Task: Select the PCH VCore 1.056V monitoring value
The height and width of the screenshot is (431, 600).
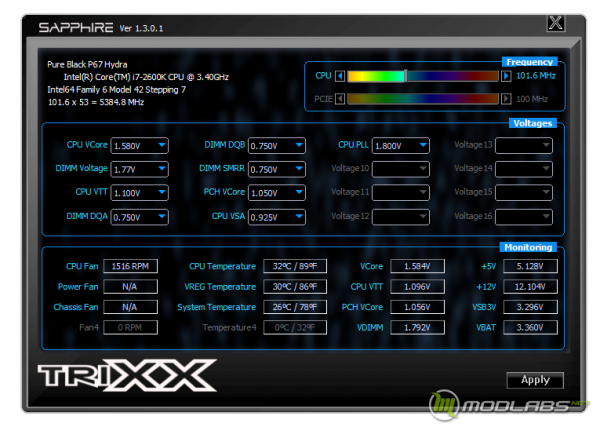Action: click(417, 307)
